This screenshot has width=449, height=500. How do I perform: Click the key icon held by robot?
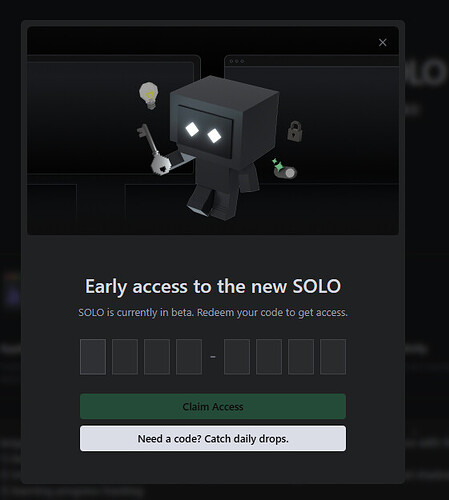(x=154, y=149)
